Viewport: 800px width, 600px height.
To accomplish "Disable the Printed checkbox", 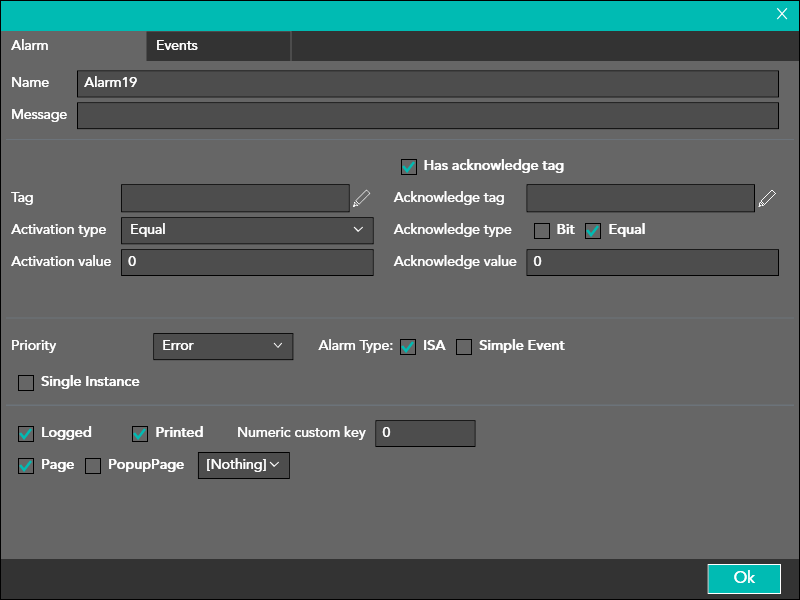I will [140, 434].
